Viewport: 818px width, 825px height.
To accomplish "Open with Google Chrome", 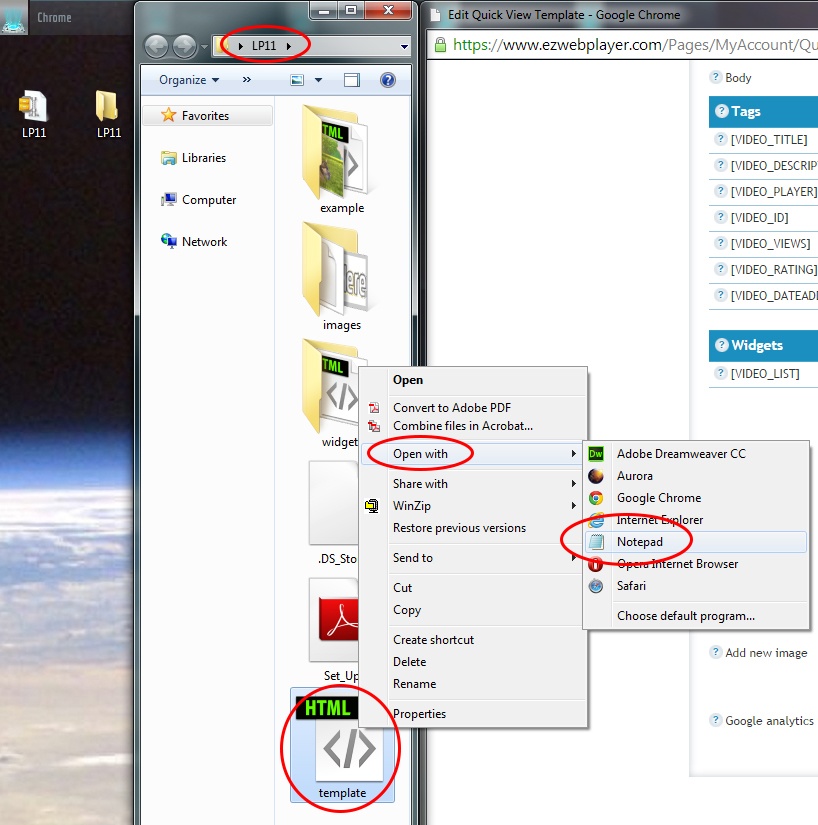I will (696, 498).
